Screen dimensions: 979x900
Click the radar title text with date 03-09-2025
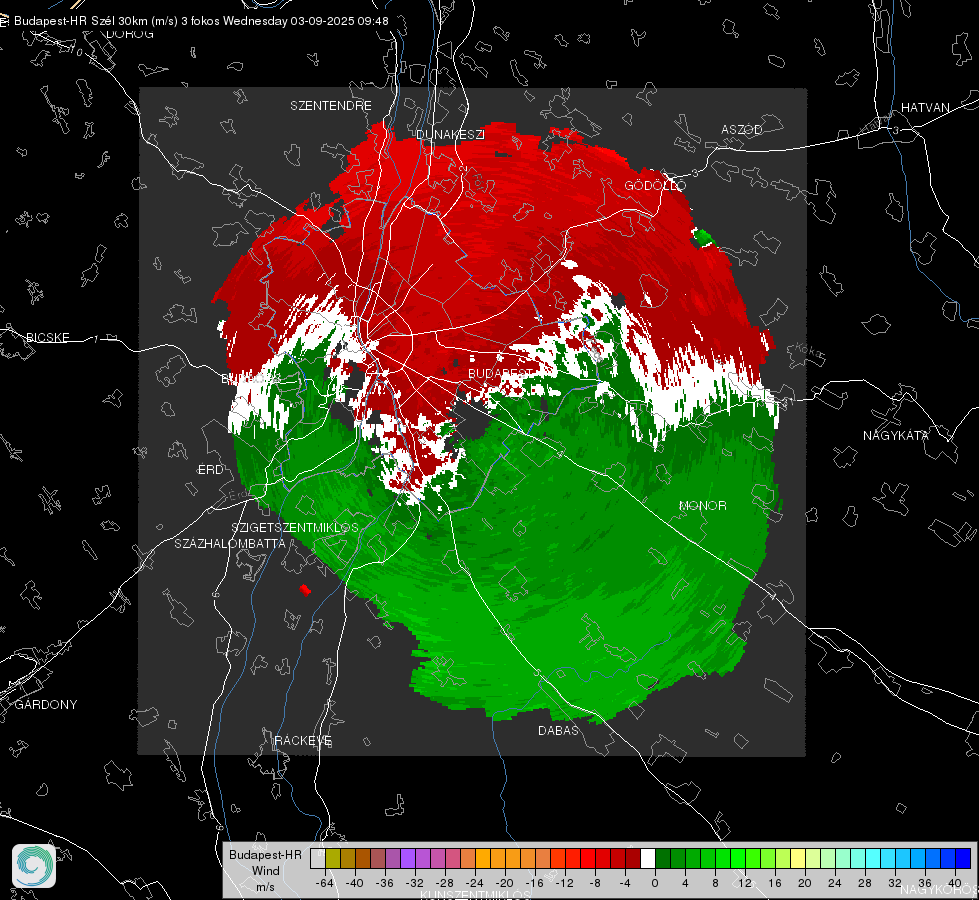pos(201,21)
